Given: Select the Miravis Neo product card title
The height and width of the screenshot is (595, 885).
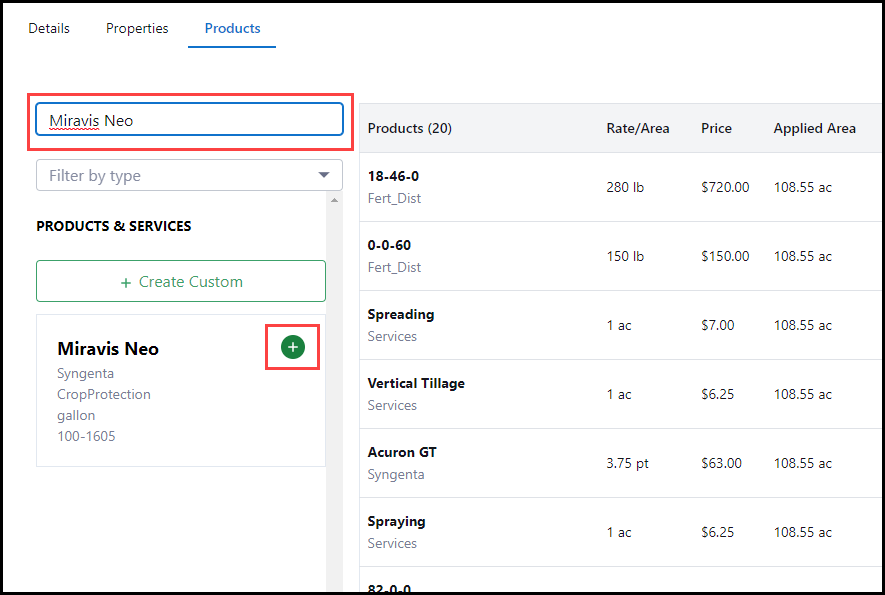Looking at the screenshot, I should [x=108, y=349].
